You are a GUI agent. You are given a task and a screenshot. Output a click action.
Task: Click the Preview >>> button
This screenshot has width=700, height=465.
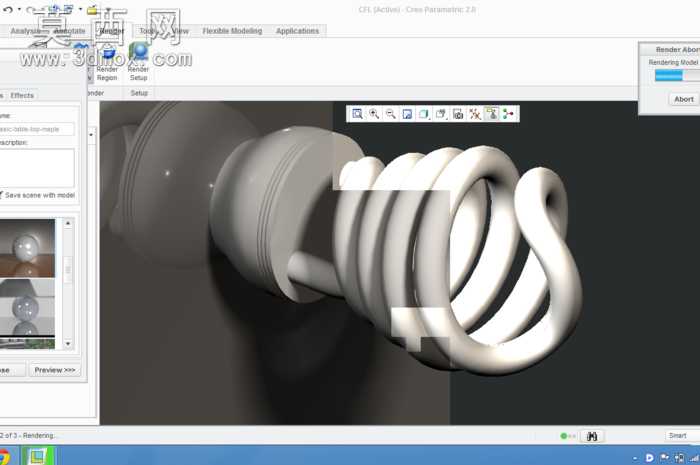coord(55,370)
